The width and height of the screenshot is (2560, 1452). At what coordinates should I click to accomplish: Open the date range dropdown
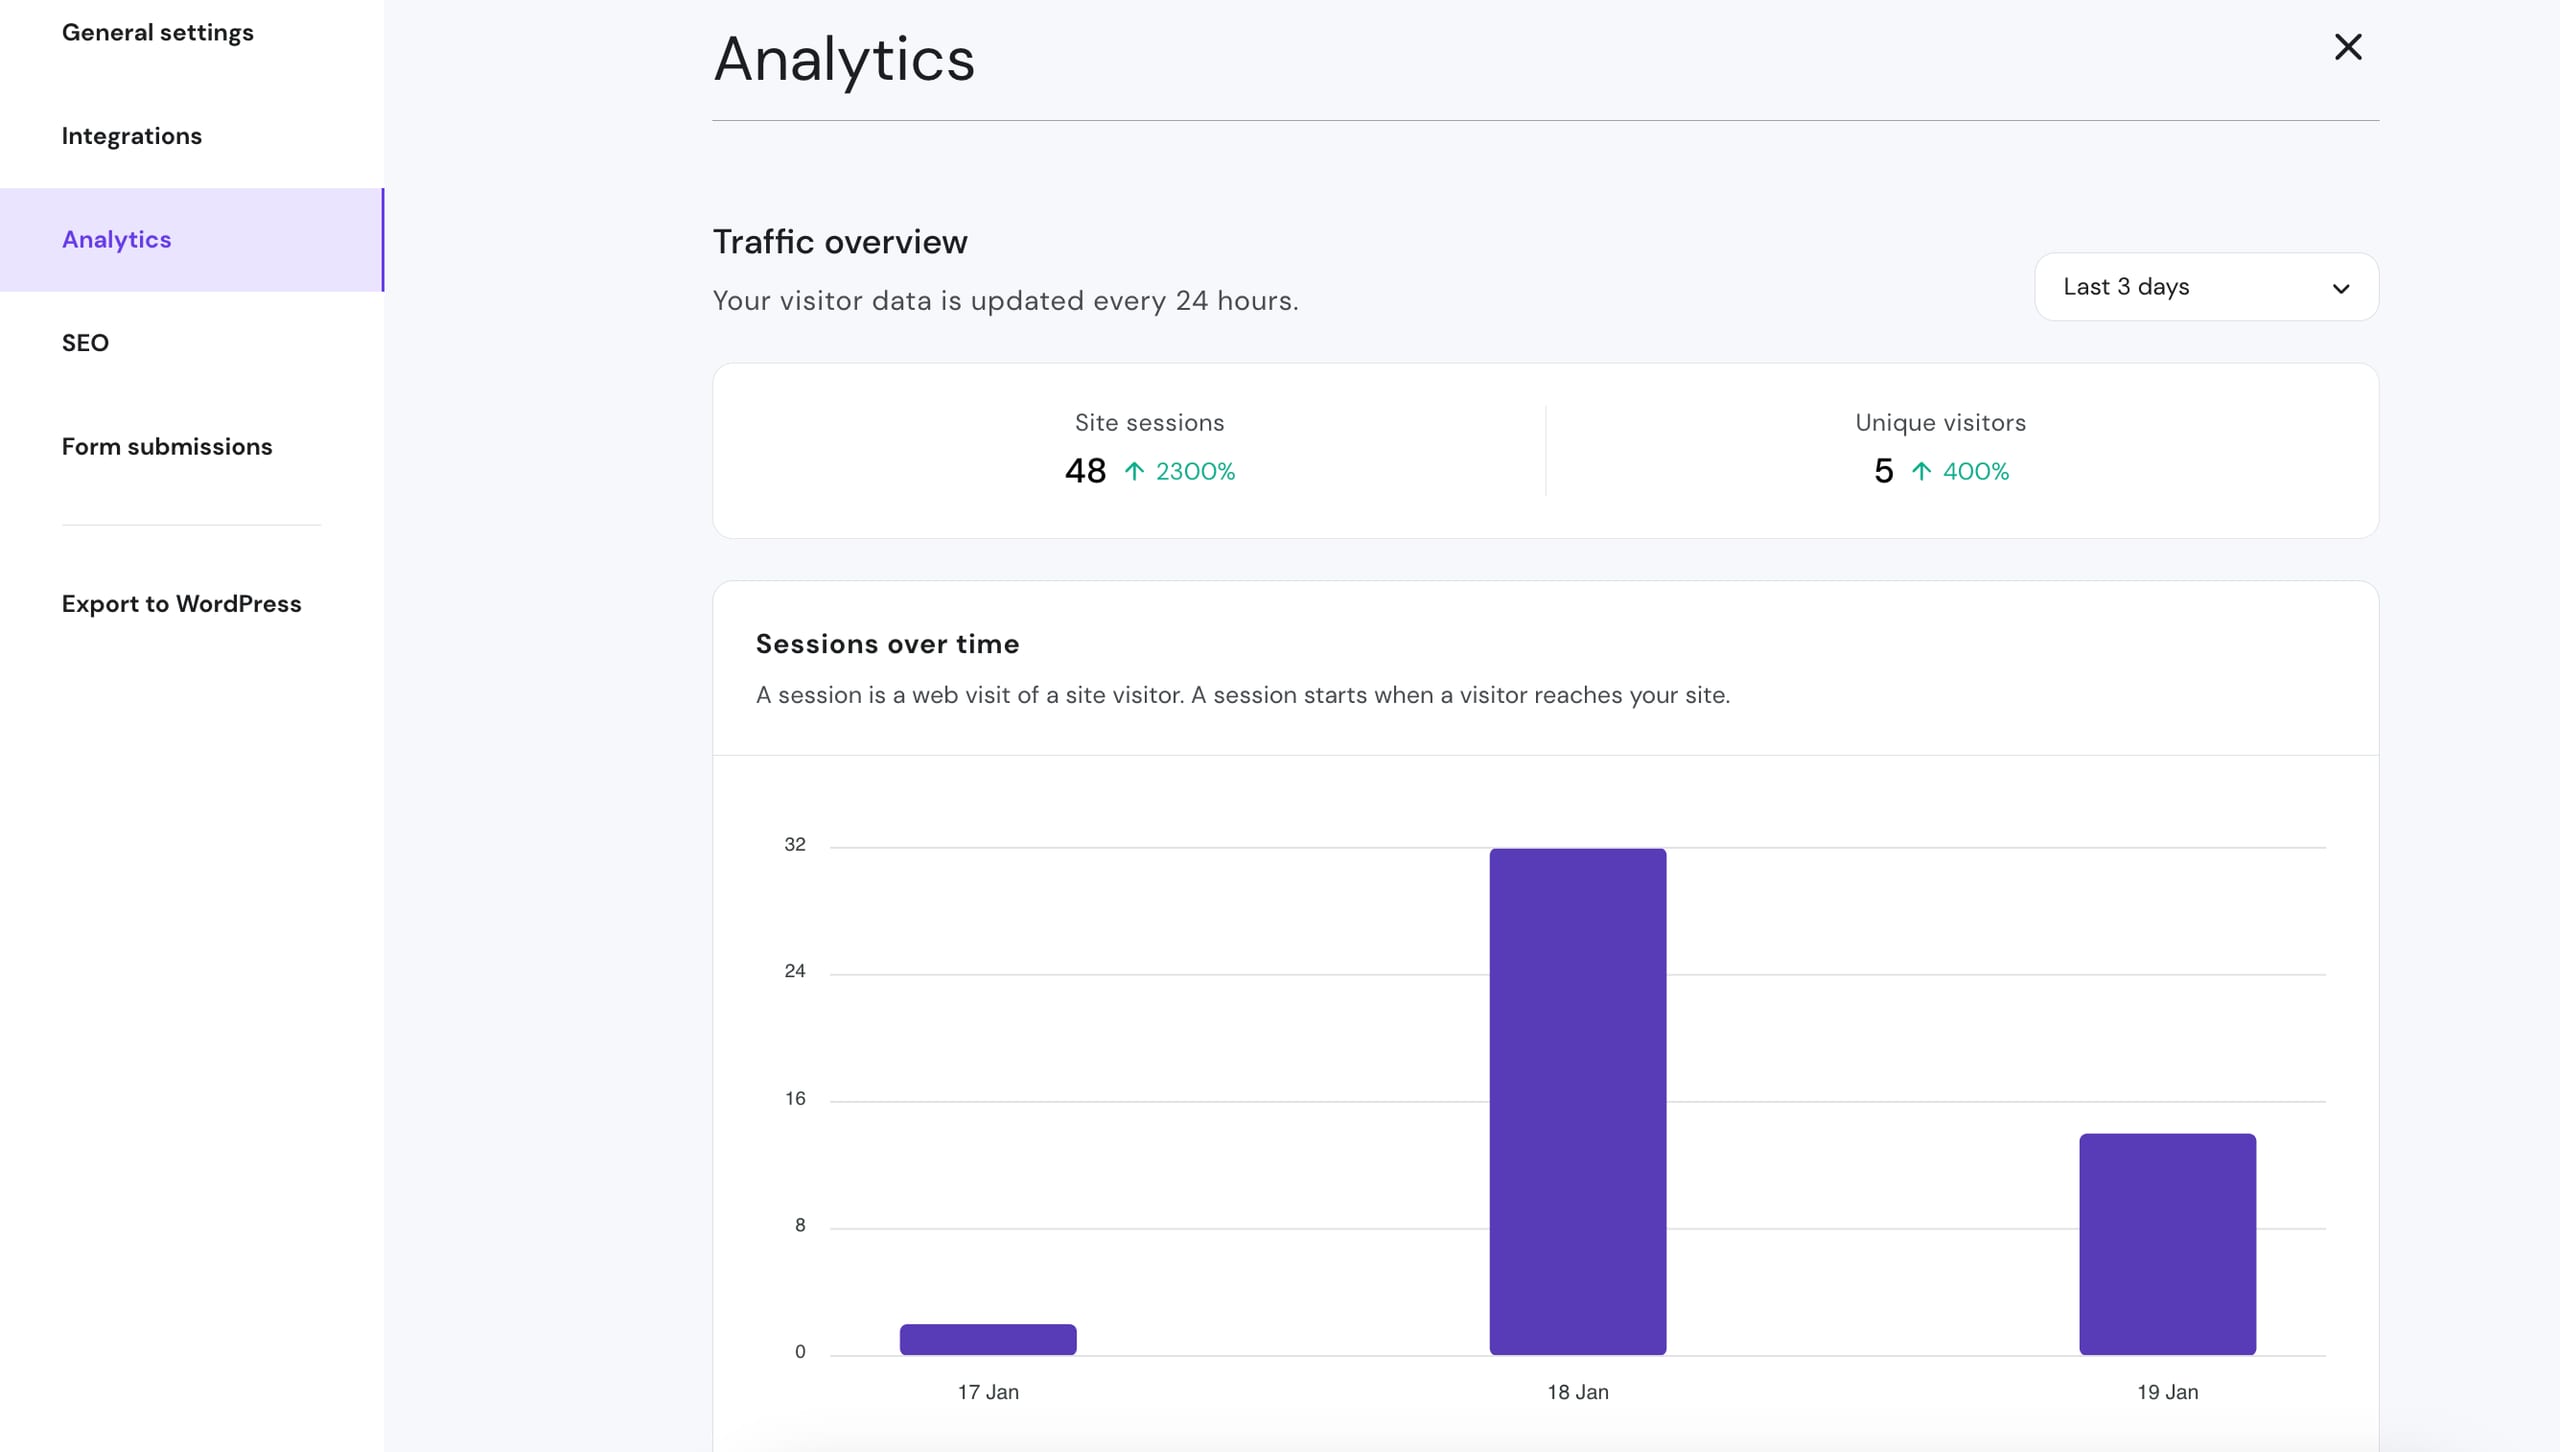(2205, 287)
